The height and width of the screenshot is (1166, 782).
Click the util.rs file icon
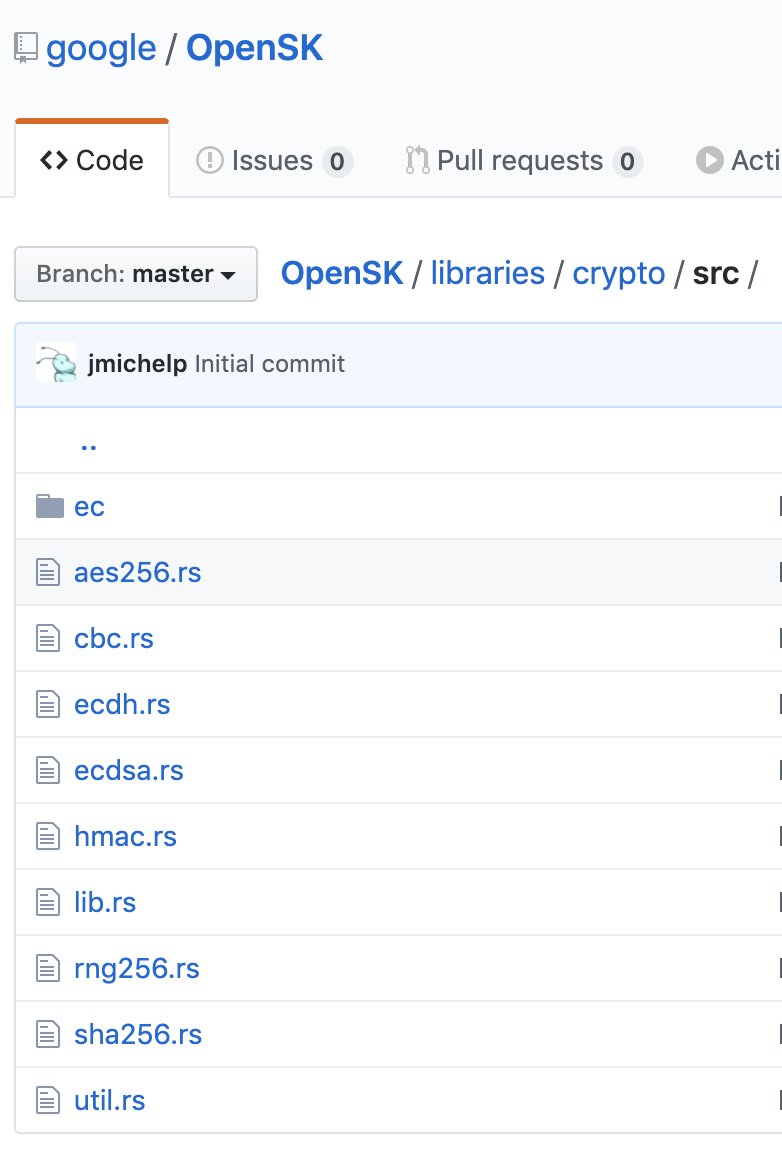tap(48, 1102)
